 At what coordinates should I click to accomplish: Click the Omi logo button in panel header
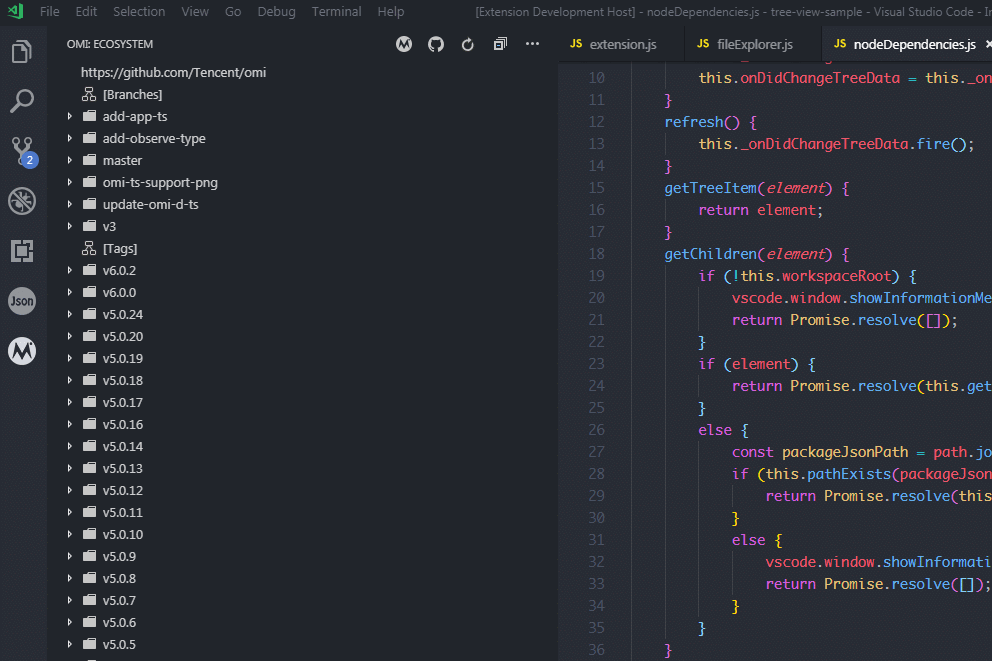(x=404, y=44)
